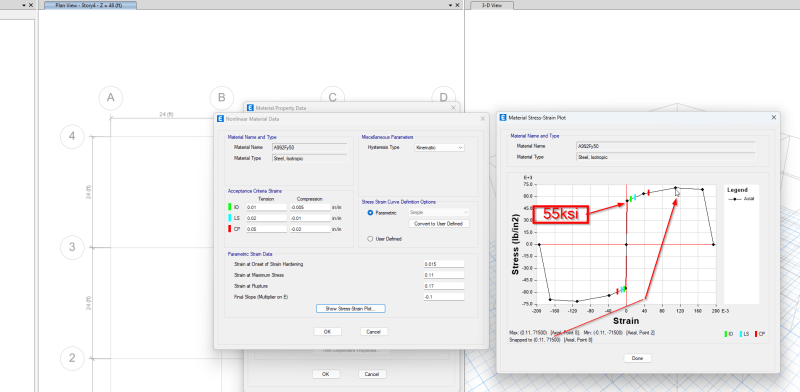The image size is (800, 392).
Task: Click the green IO color swatch
Action: tap(230, 207)
